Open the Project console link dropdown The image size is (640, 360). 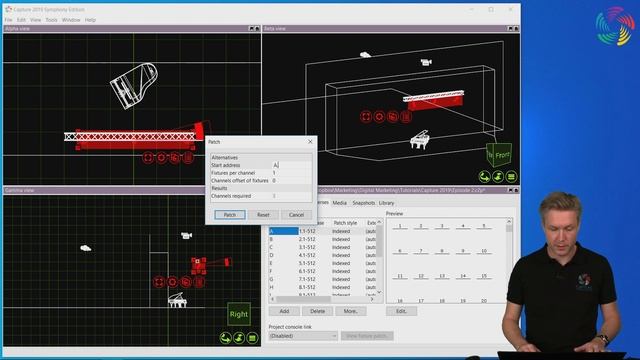tap(303, 336)
